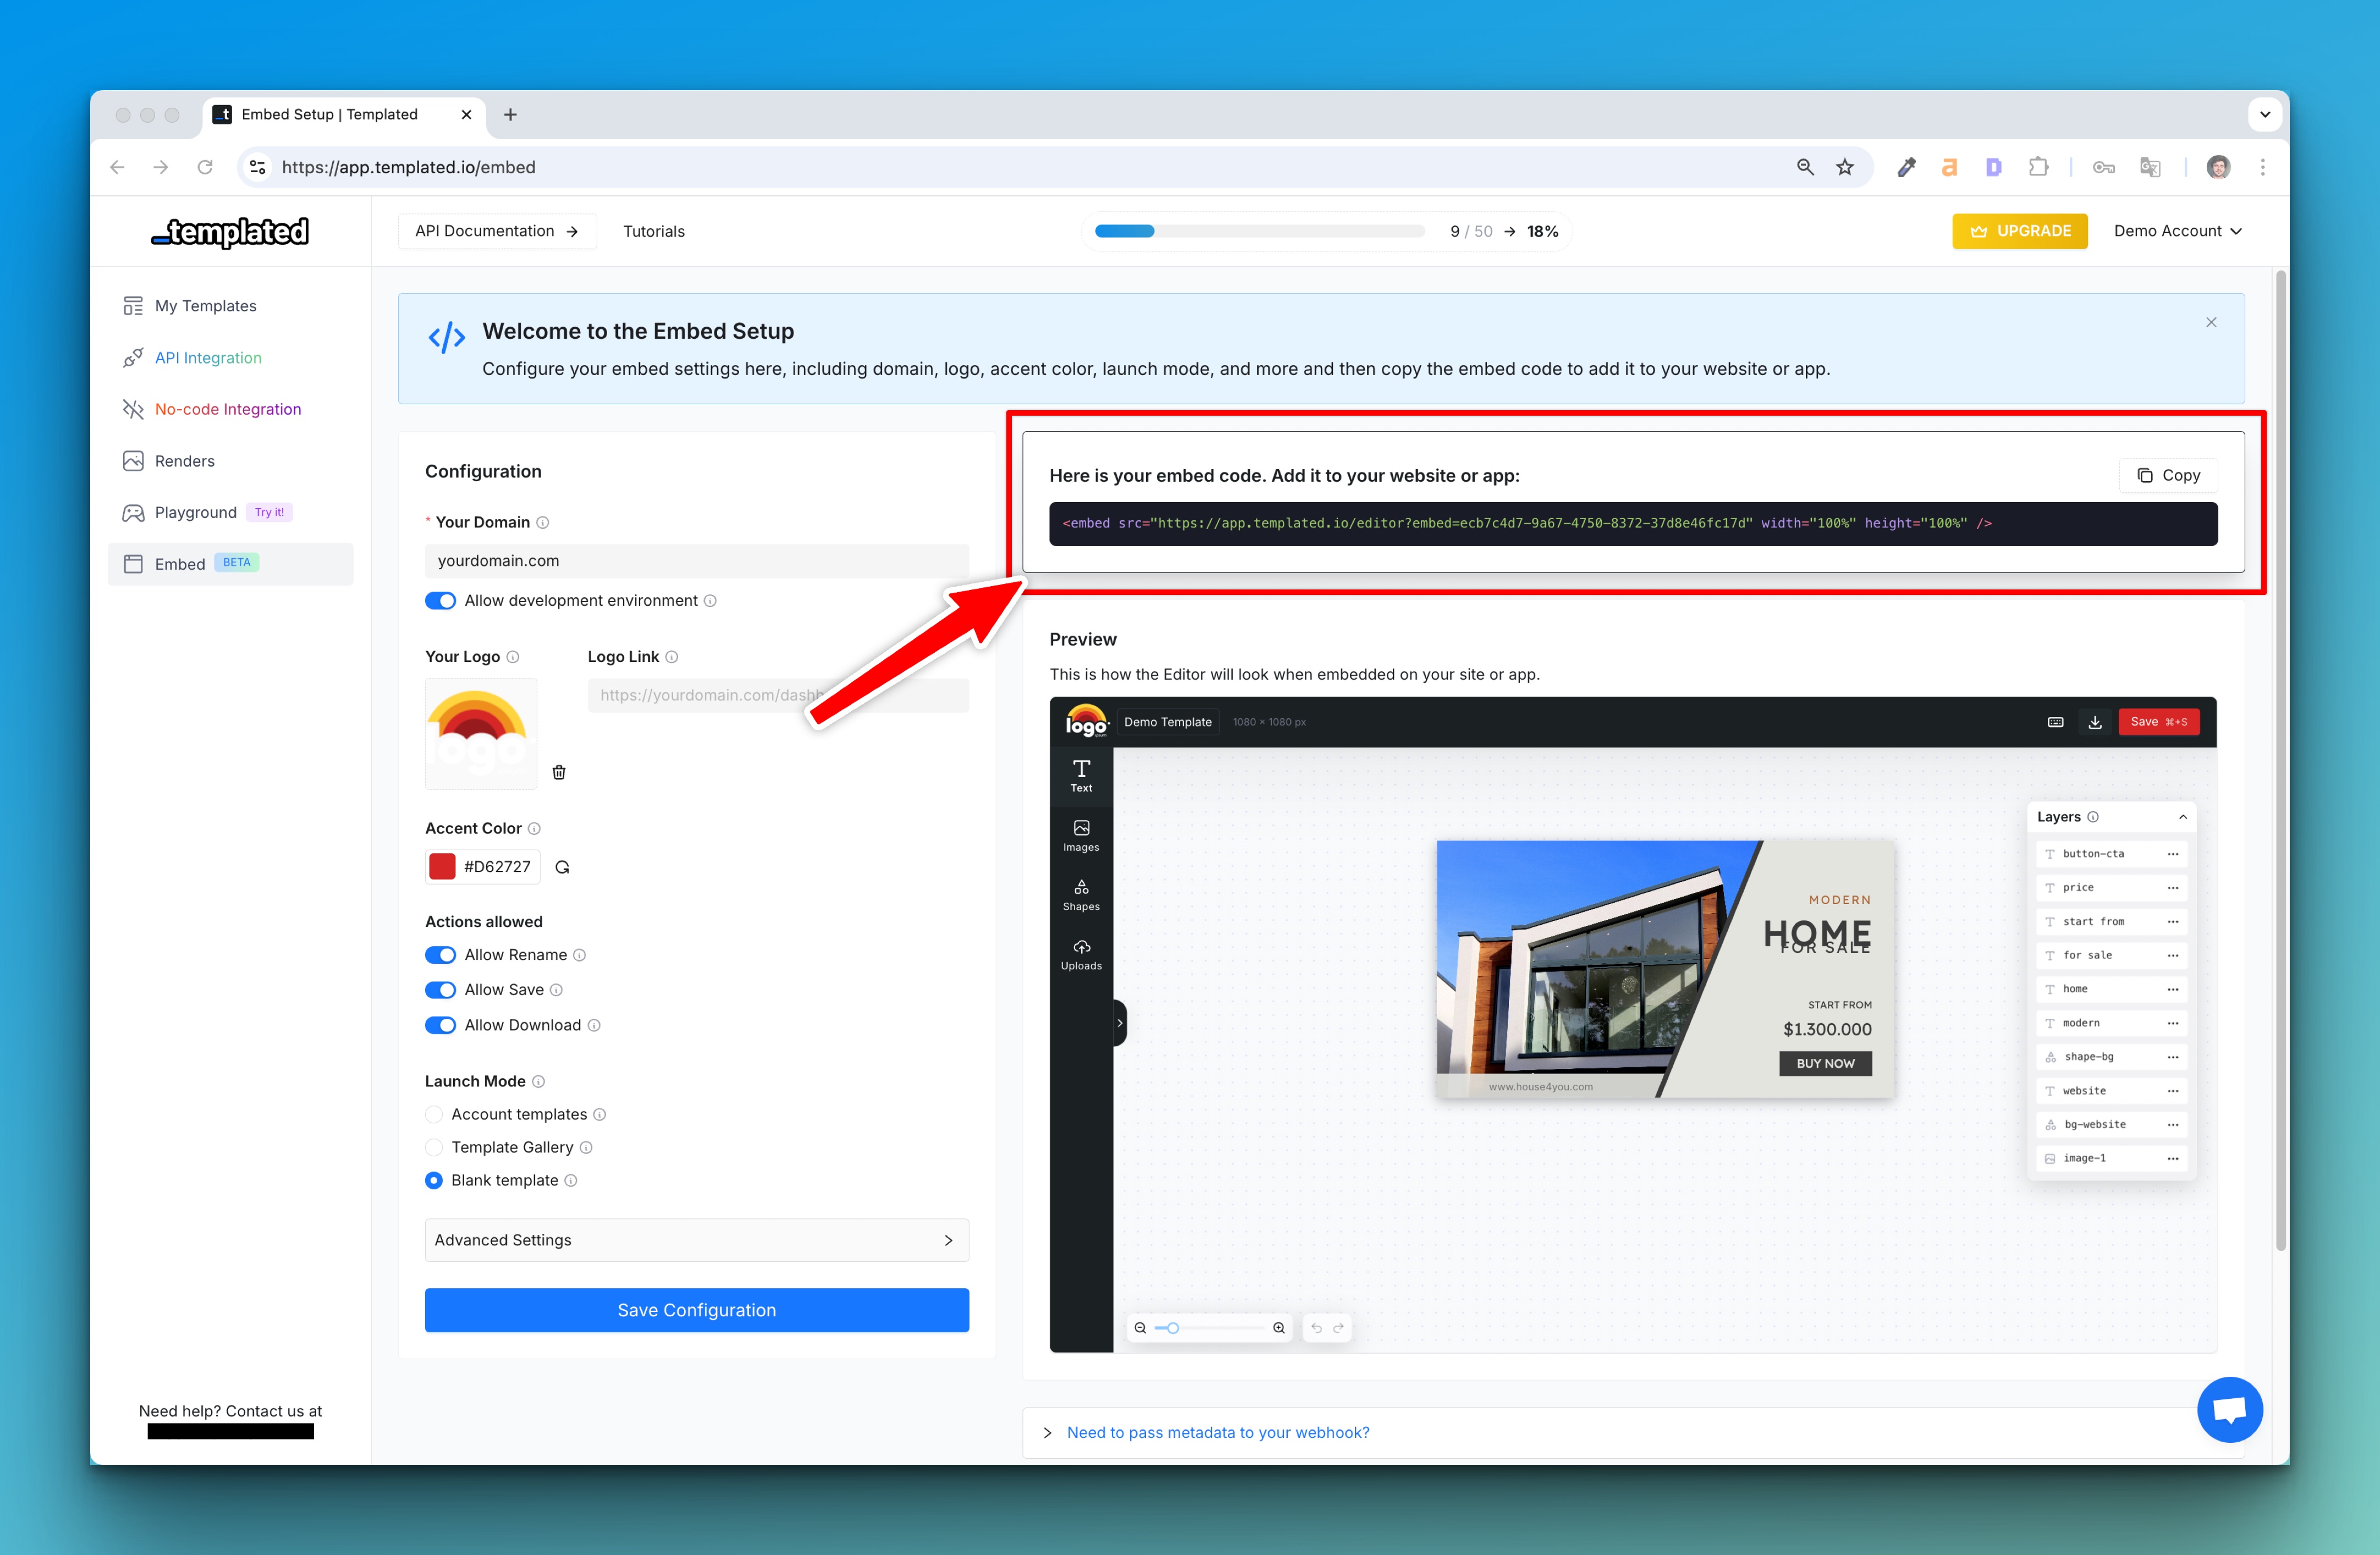Open the chat support bubble
This screenshot has width=2380, height=1555.
2229,1409
